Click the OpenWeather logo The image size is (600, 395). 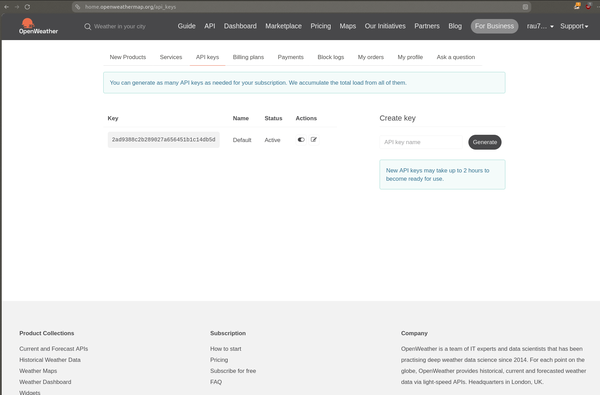click(x=38, y=26)
